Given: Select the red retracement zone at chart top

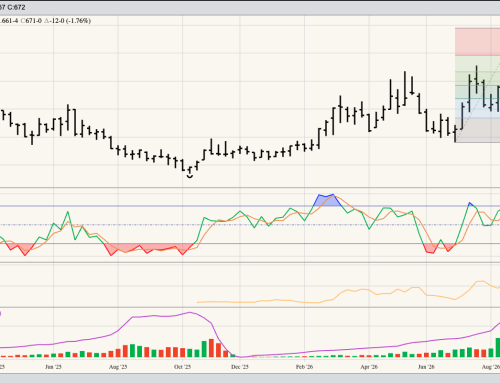Looking at the screenshot, I should (477, 42).
